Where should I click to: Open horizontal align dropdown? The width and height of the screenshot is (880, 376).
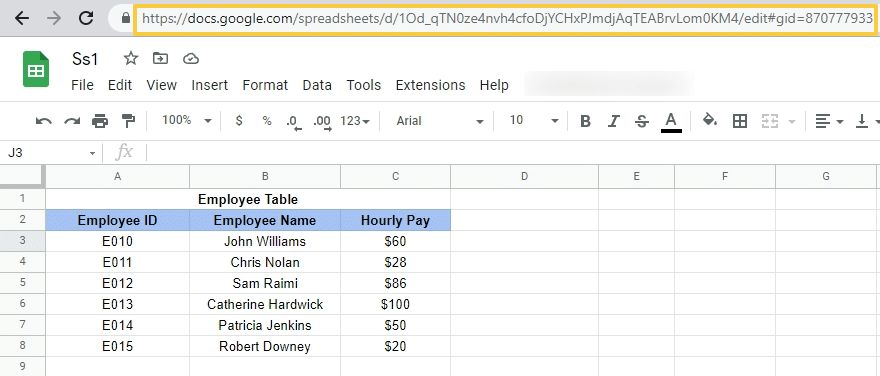(829, 121)
